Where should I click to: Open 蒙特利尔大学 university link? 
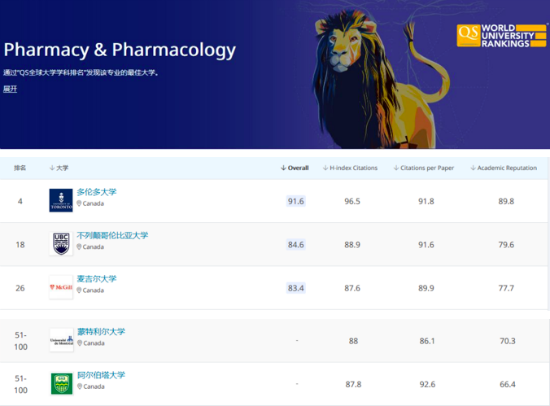[101, 332]
